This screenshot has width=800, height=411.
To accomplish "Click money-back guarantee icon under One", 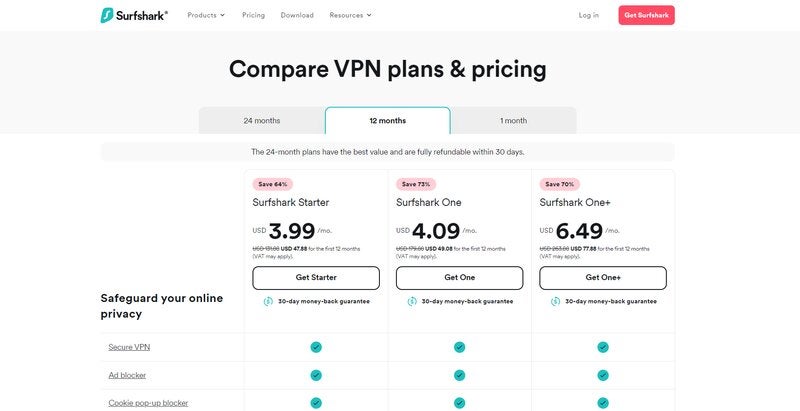I will (x=412, y=301).
